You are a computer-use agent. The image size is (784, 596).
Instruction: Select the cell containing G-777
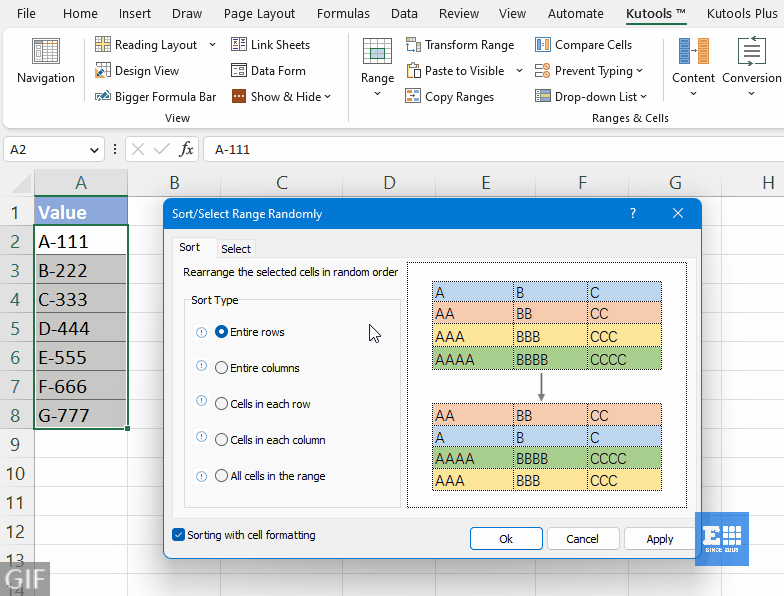click(81, 415)
